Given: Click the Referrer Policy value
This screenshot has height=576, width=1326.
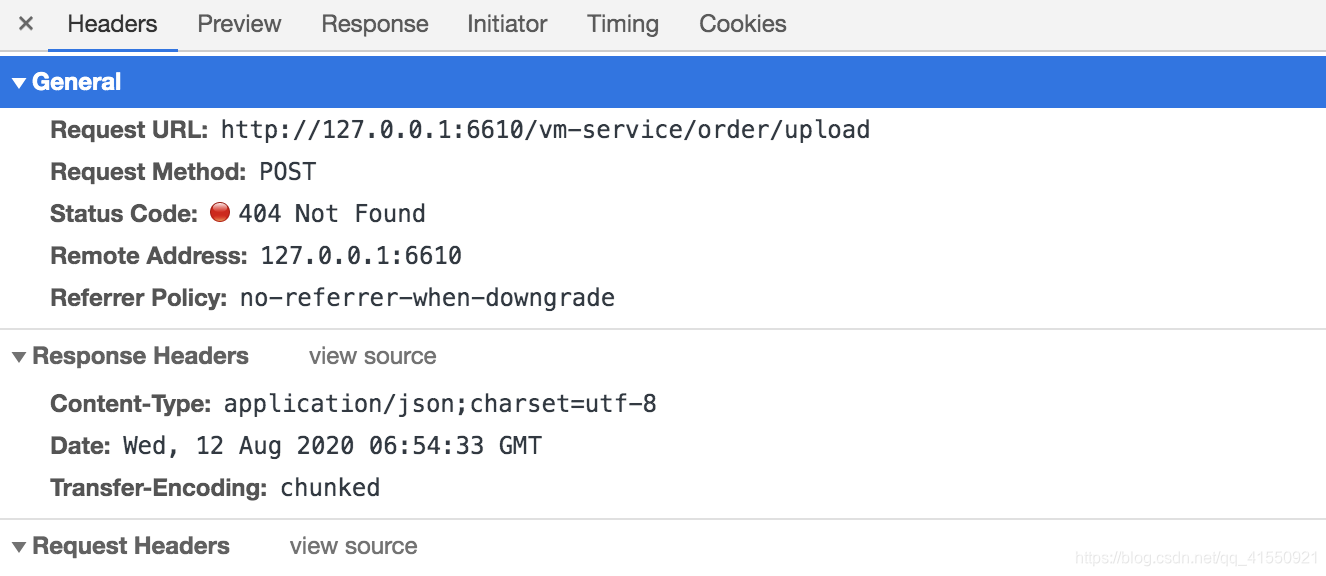Looking at the screenshot, I should click(x=427, y=297).
